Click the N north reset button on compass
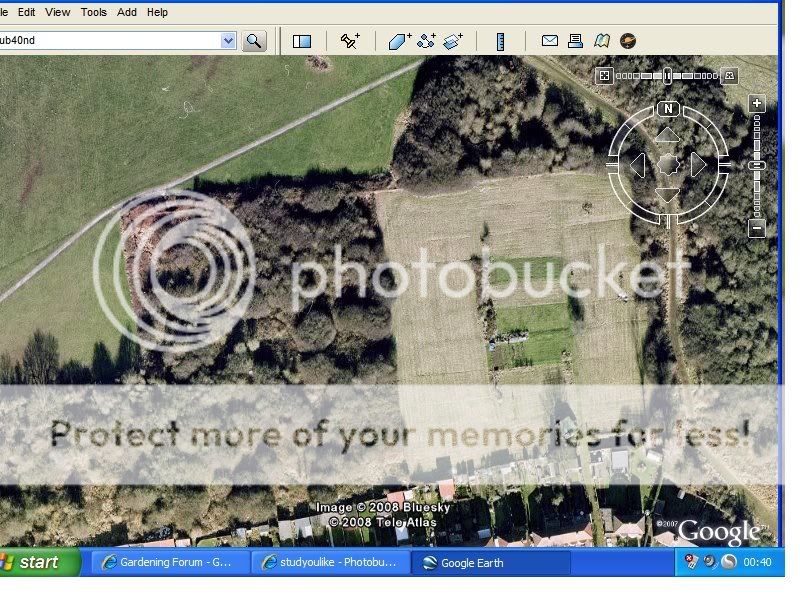The image size is (800, 600). click(x=668, y=108)
